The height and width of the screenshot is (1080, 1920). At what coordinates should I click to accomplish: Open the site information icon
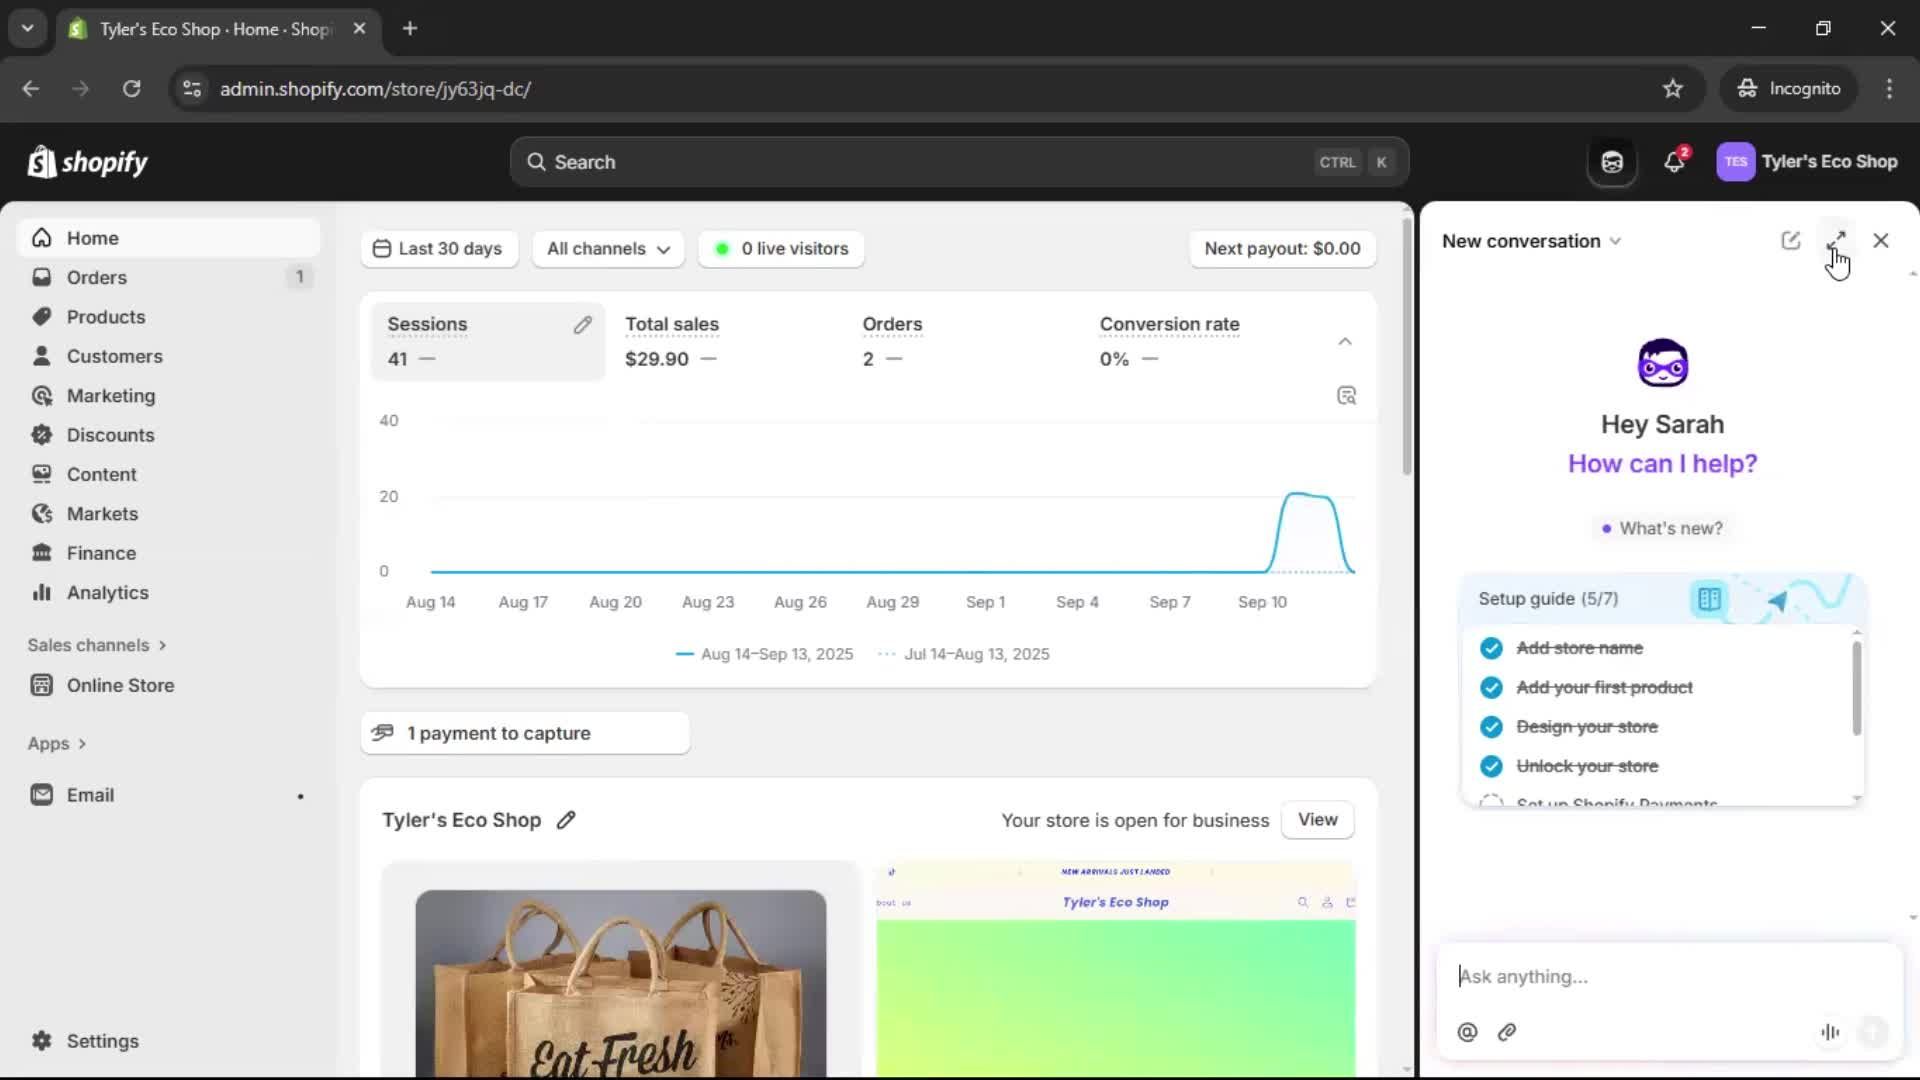pyautogui.click(x=192, y=89)
